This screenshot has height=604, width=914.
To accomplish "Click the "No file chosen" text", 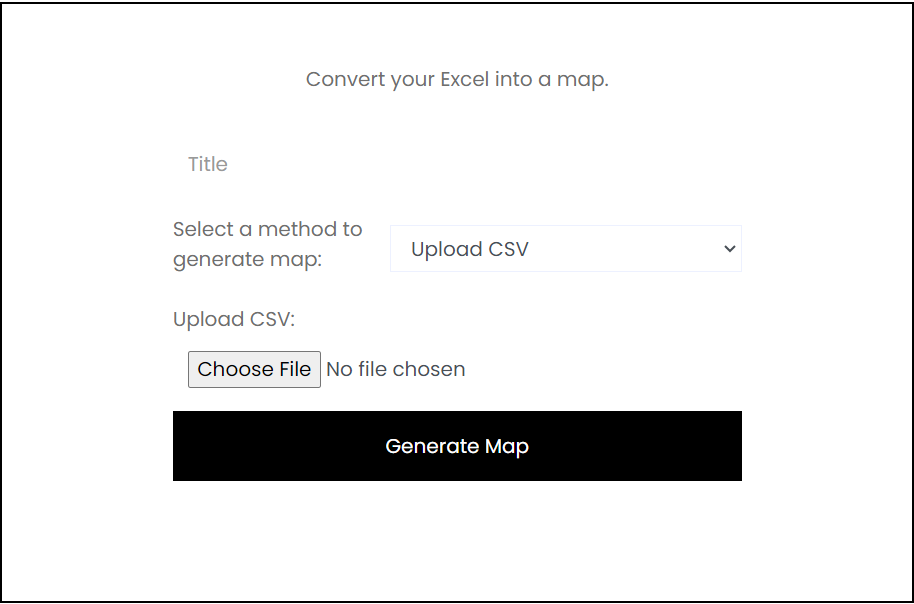I will [x=396, y=369].
